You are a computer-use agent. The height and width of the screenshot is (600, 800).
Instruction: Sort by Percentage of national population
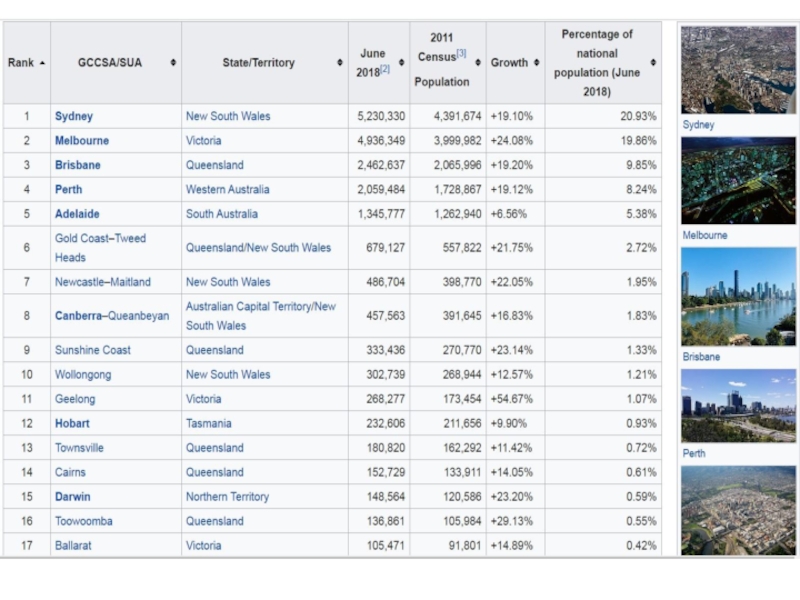(653, 63)
